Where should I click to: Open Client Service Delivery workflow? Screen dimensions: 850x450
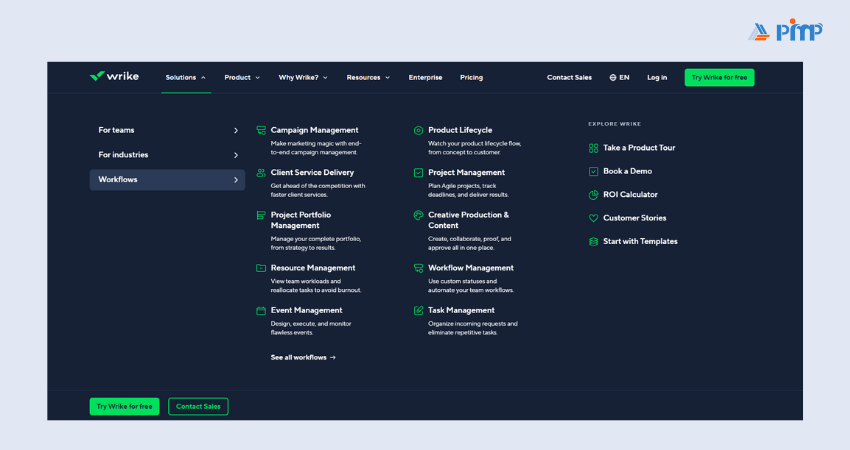coord(312,172)
